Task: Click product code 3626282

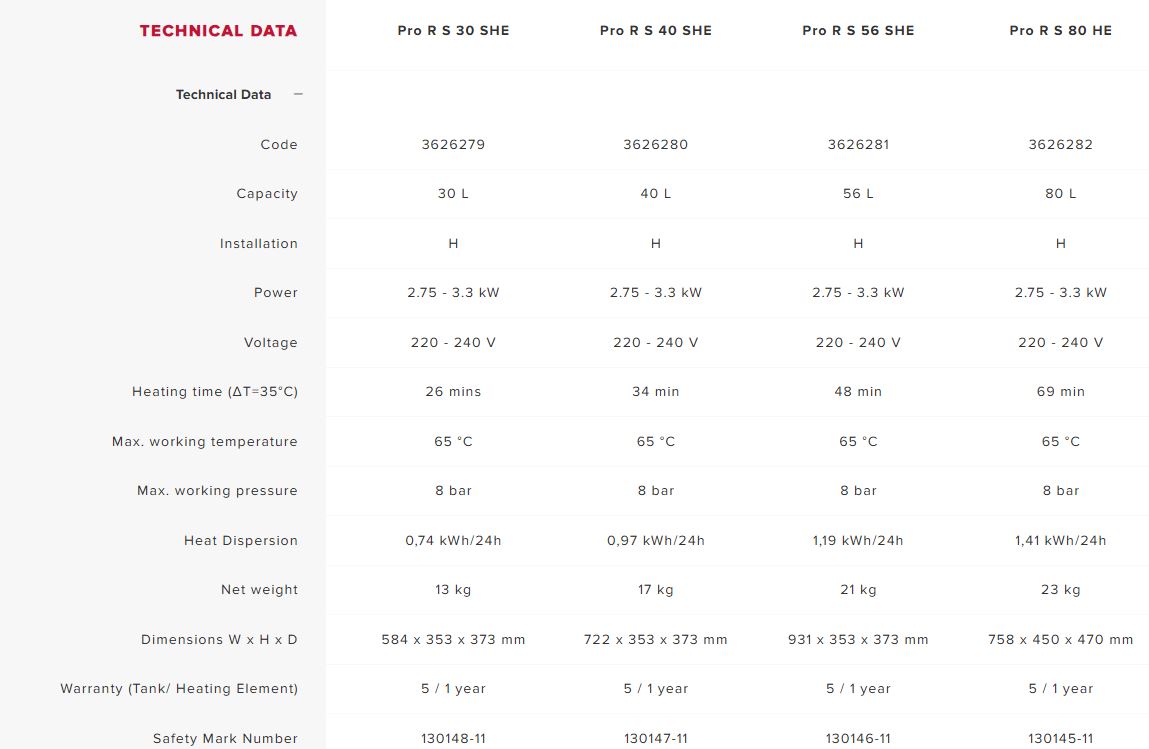Action: click(1060, 145)
